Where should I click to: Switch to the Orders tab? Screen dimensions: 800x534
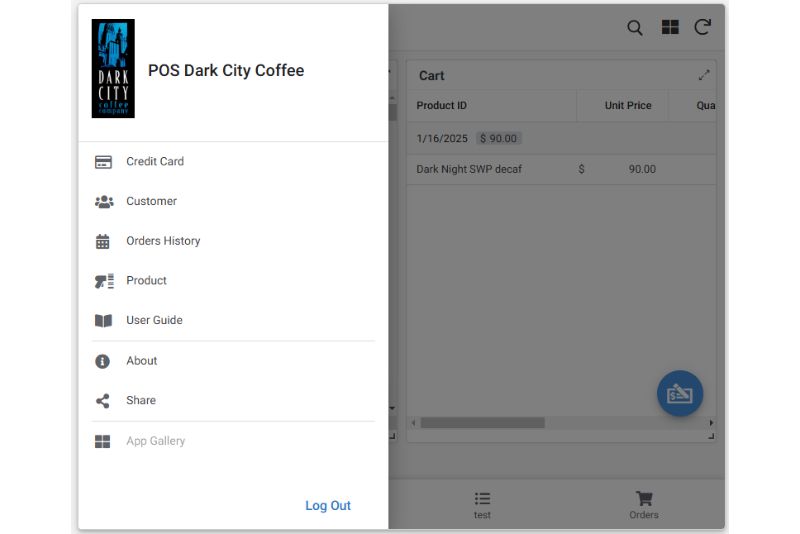coord(644,505)
